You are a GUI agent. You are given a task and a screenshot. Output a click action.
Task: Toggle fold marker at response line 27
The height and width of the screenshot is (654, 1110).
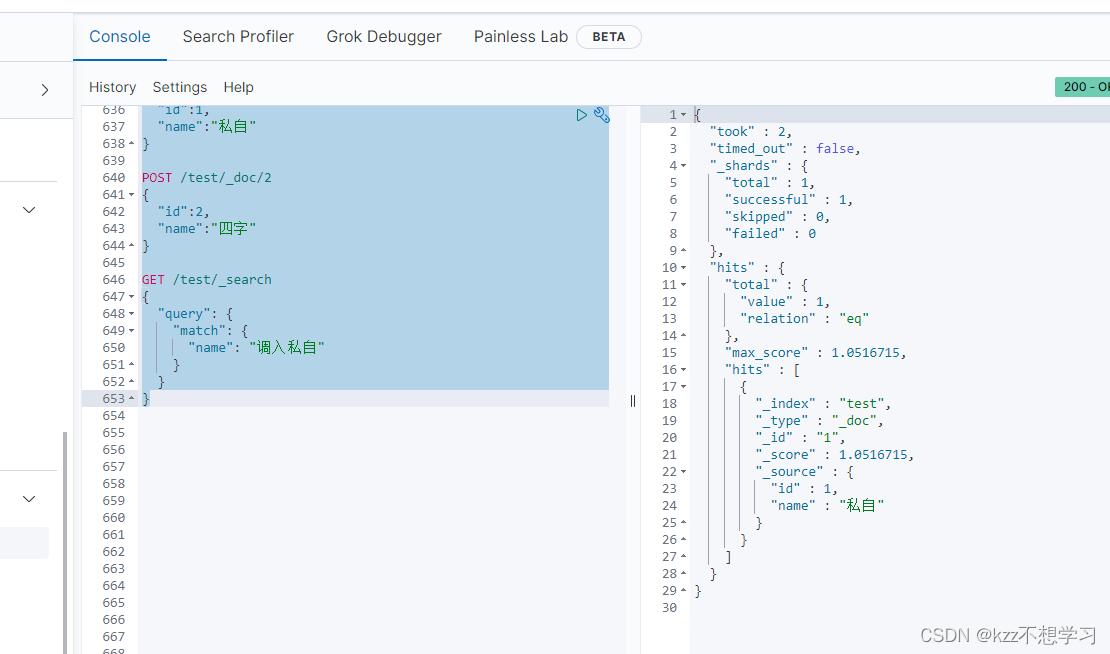pos(683,556)
